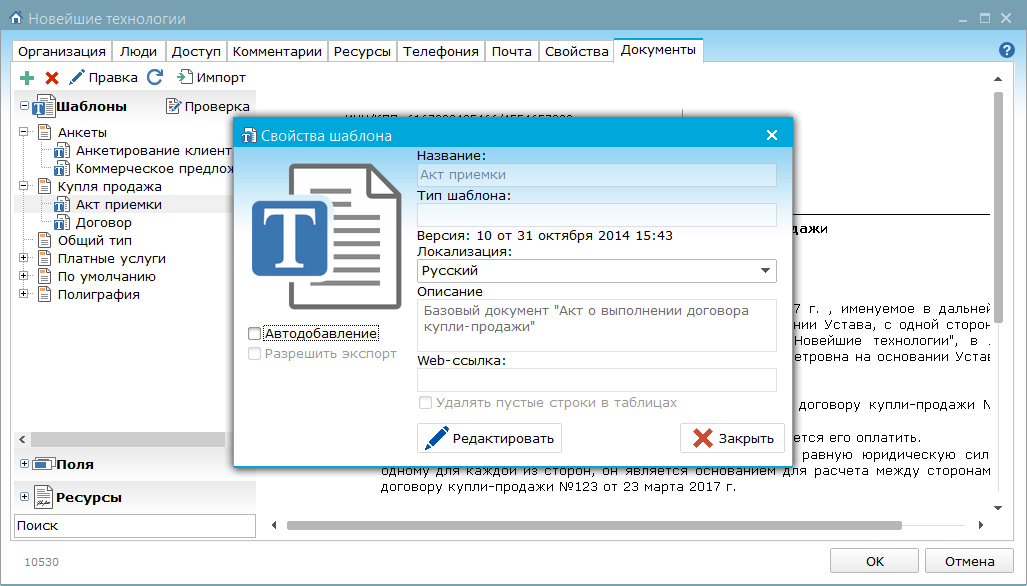Click the document scroll-right arrow

pyautogui.click(x=980, y=525)
